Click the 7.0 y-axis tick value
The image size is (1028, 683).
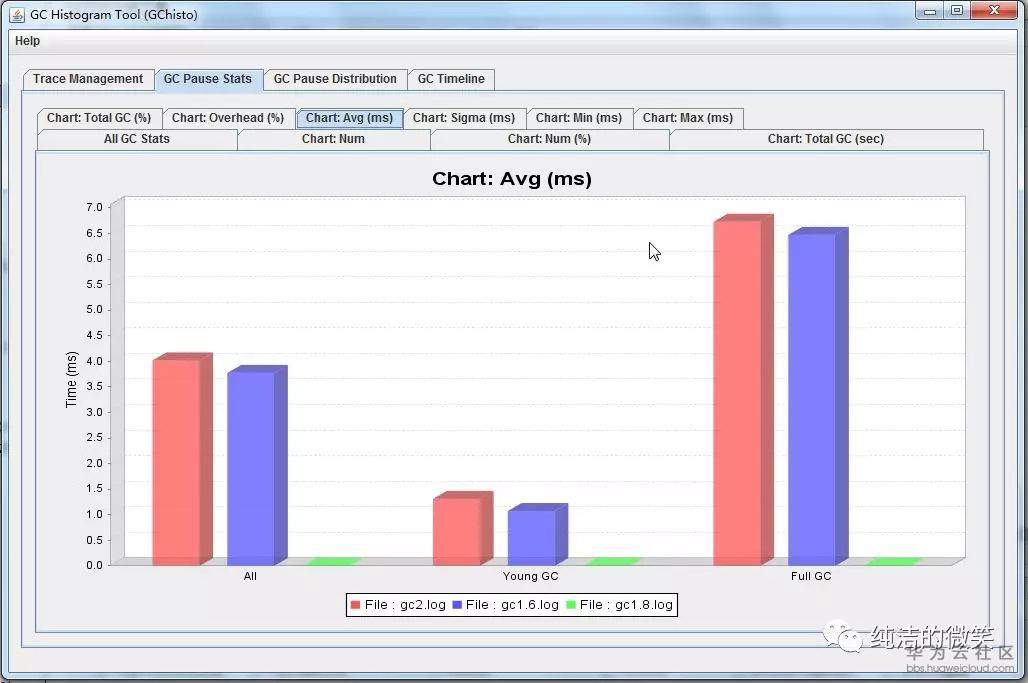[x=94, y=207]
